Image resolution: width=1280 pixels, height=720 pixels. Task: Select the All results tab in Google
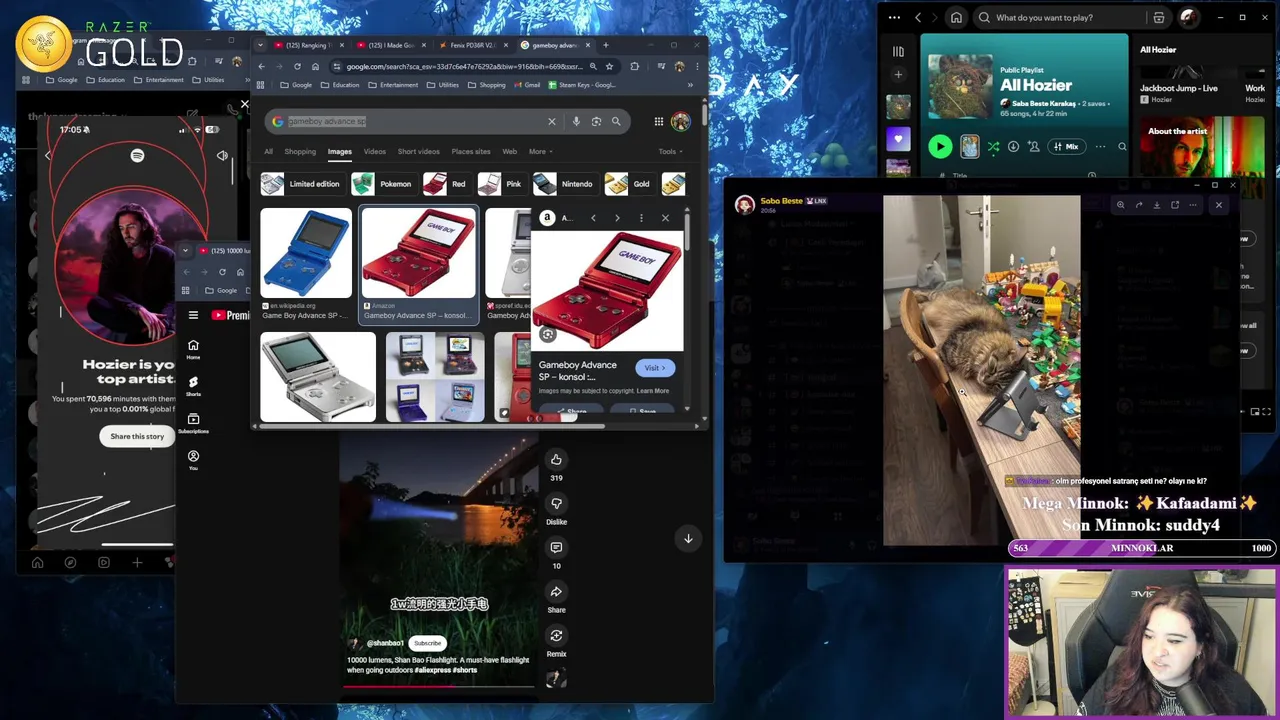(x=268, y=151)
